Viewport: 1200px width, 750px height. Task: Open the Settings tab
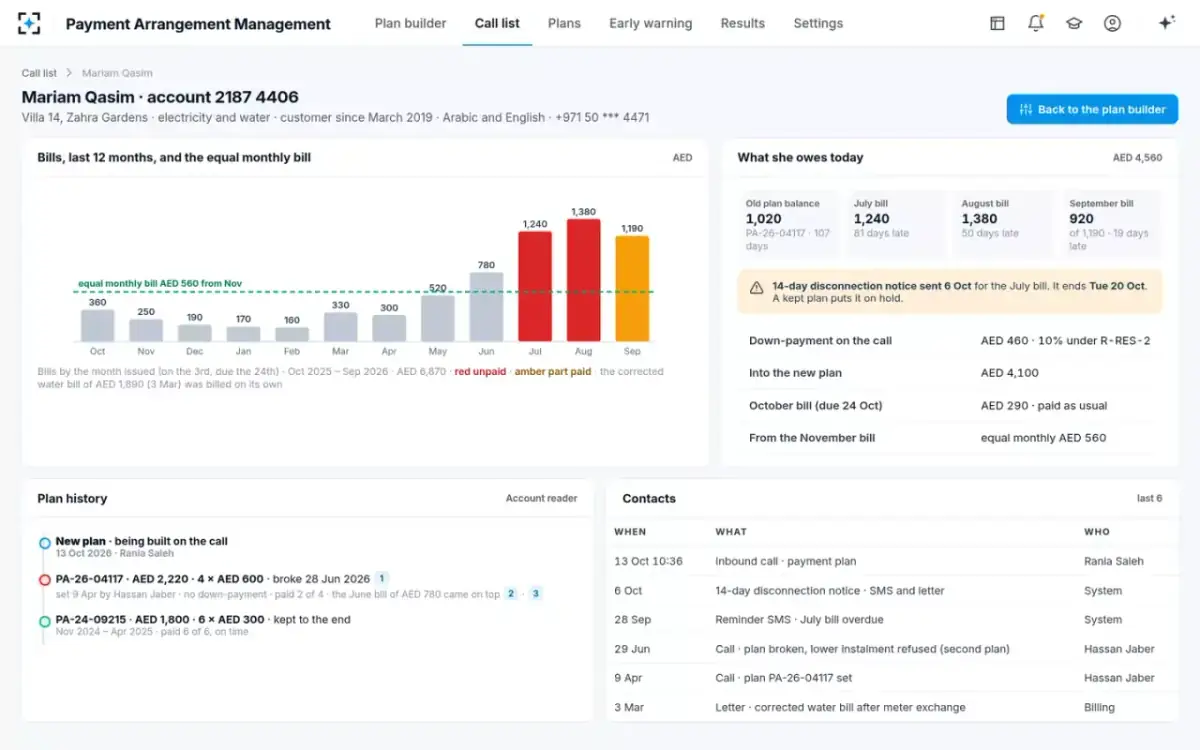(x=818, y=23)
